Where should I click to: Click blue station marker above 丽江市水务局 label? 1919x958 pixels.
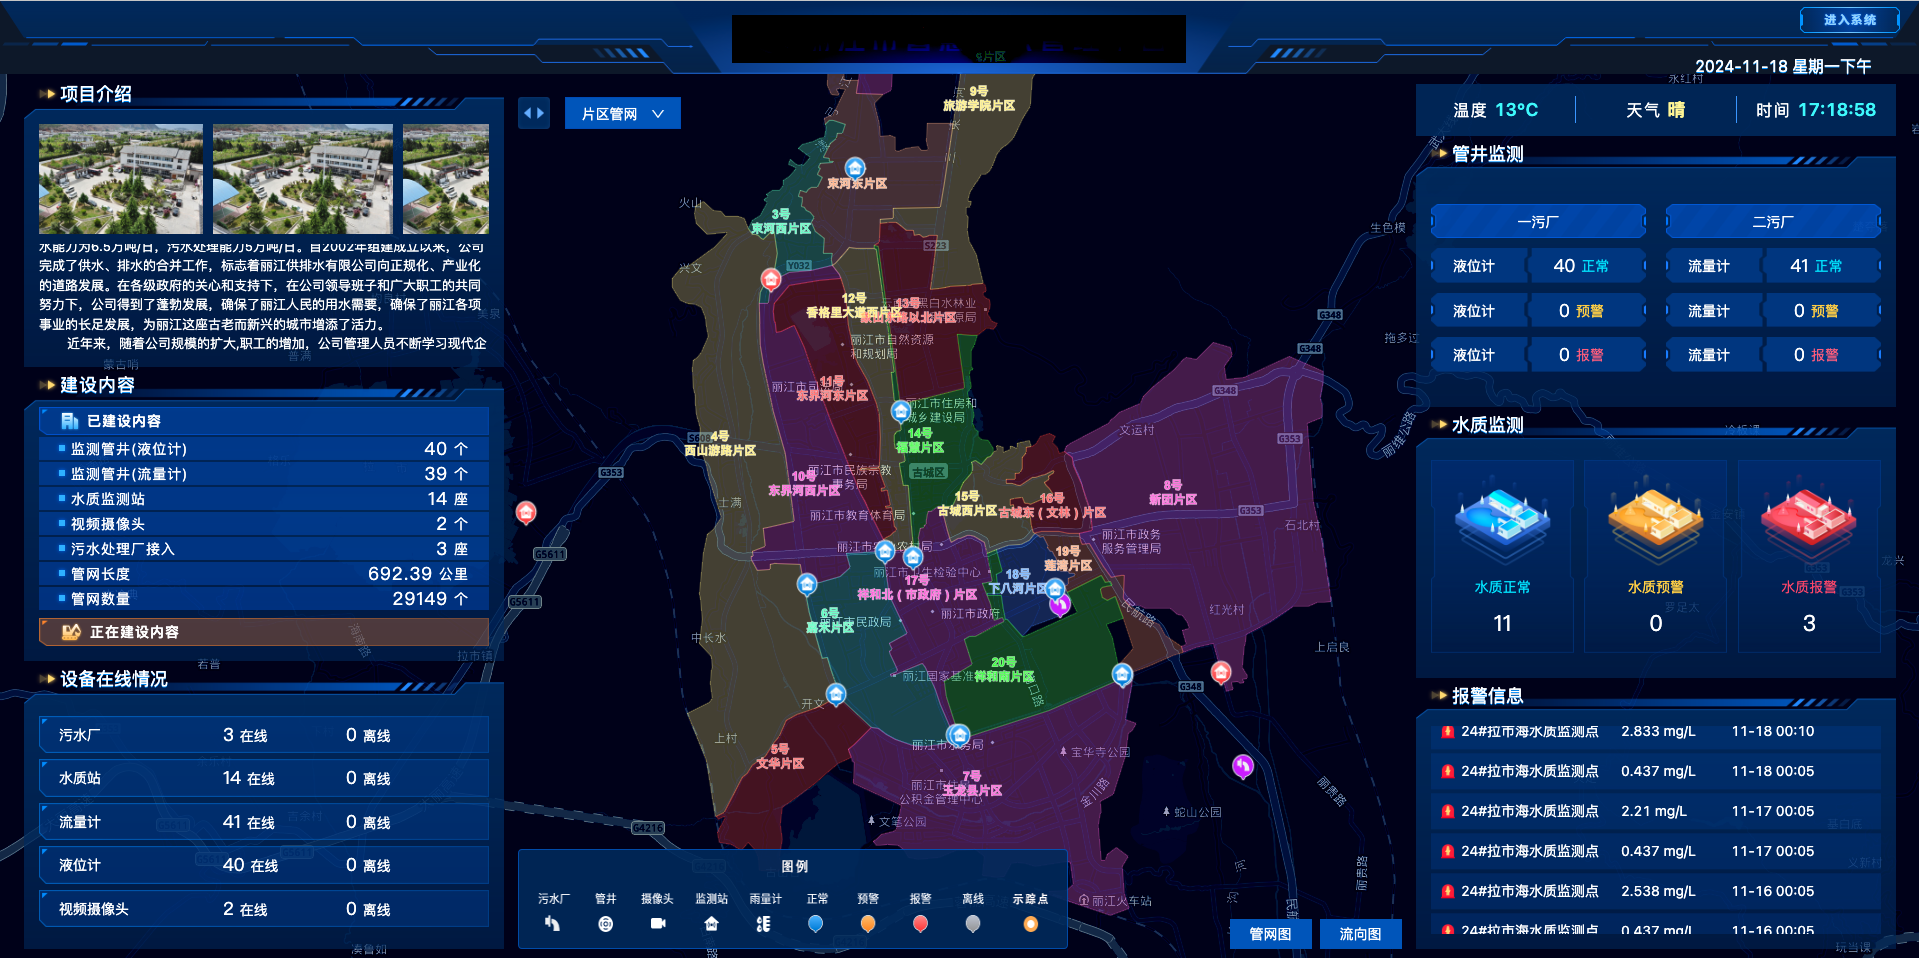958,736
